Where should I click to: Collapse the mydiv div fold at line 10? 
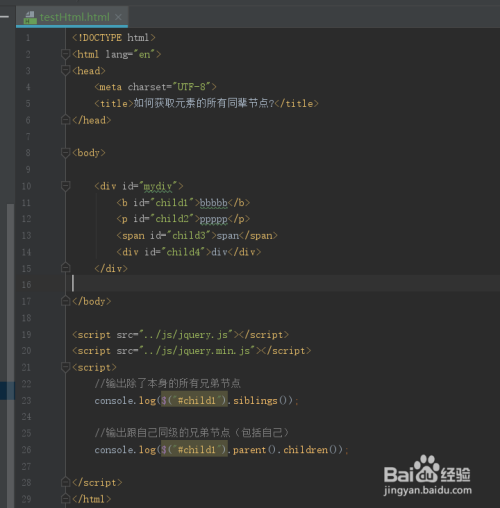(66, 186)
